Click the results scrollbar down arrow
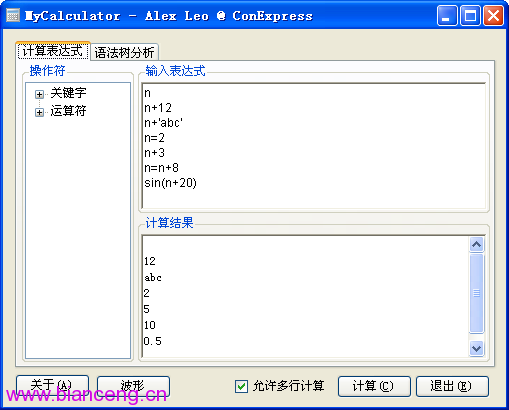Viewport: 509px width, 410px height. (476, 349)
